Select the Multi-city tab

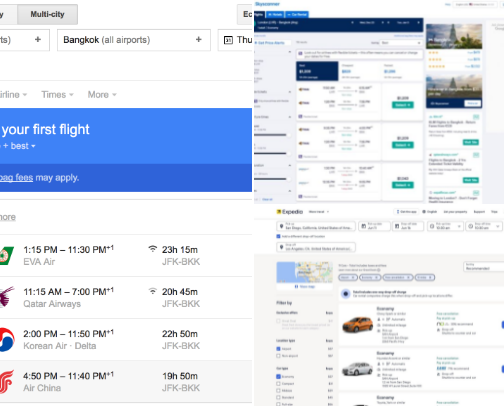coord(47,14)
